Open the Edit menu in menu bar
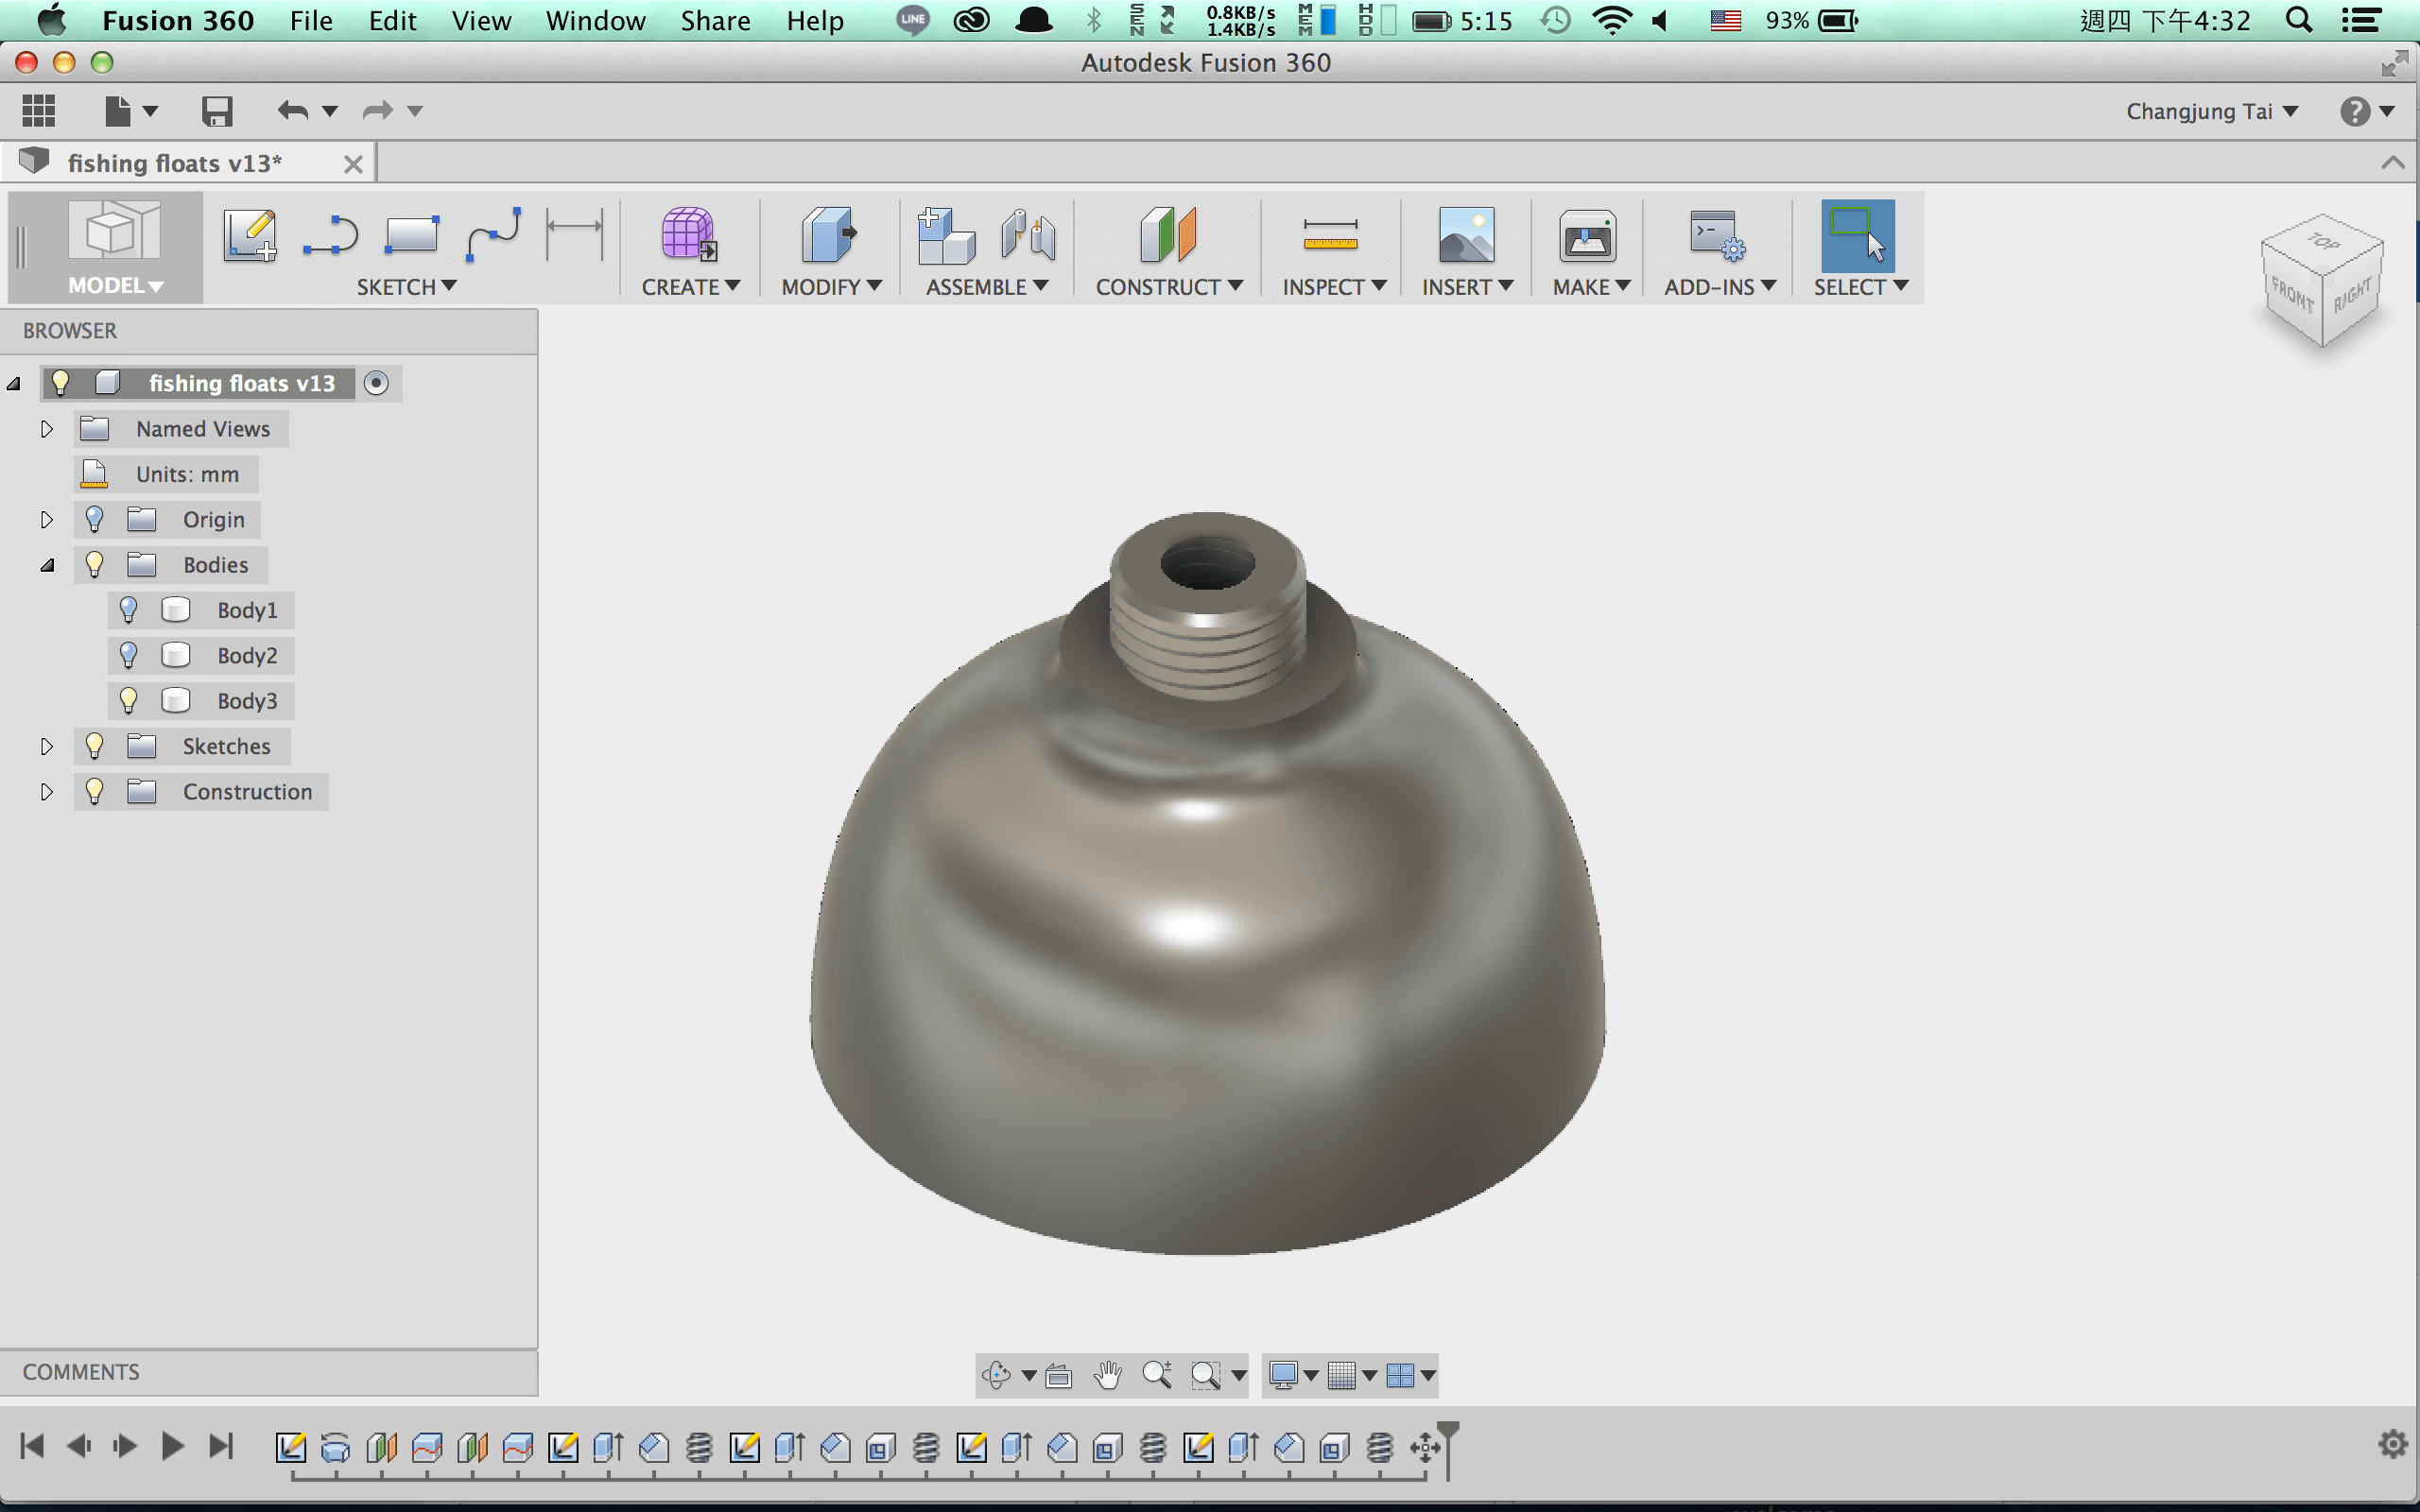 pyautogui.click(x=392, y=20)
